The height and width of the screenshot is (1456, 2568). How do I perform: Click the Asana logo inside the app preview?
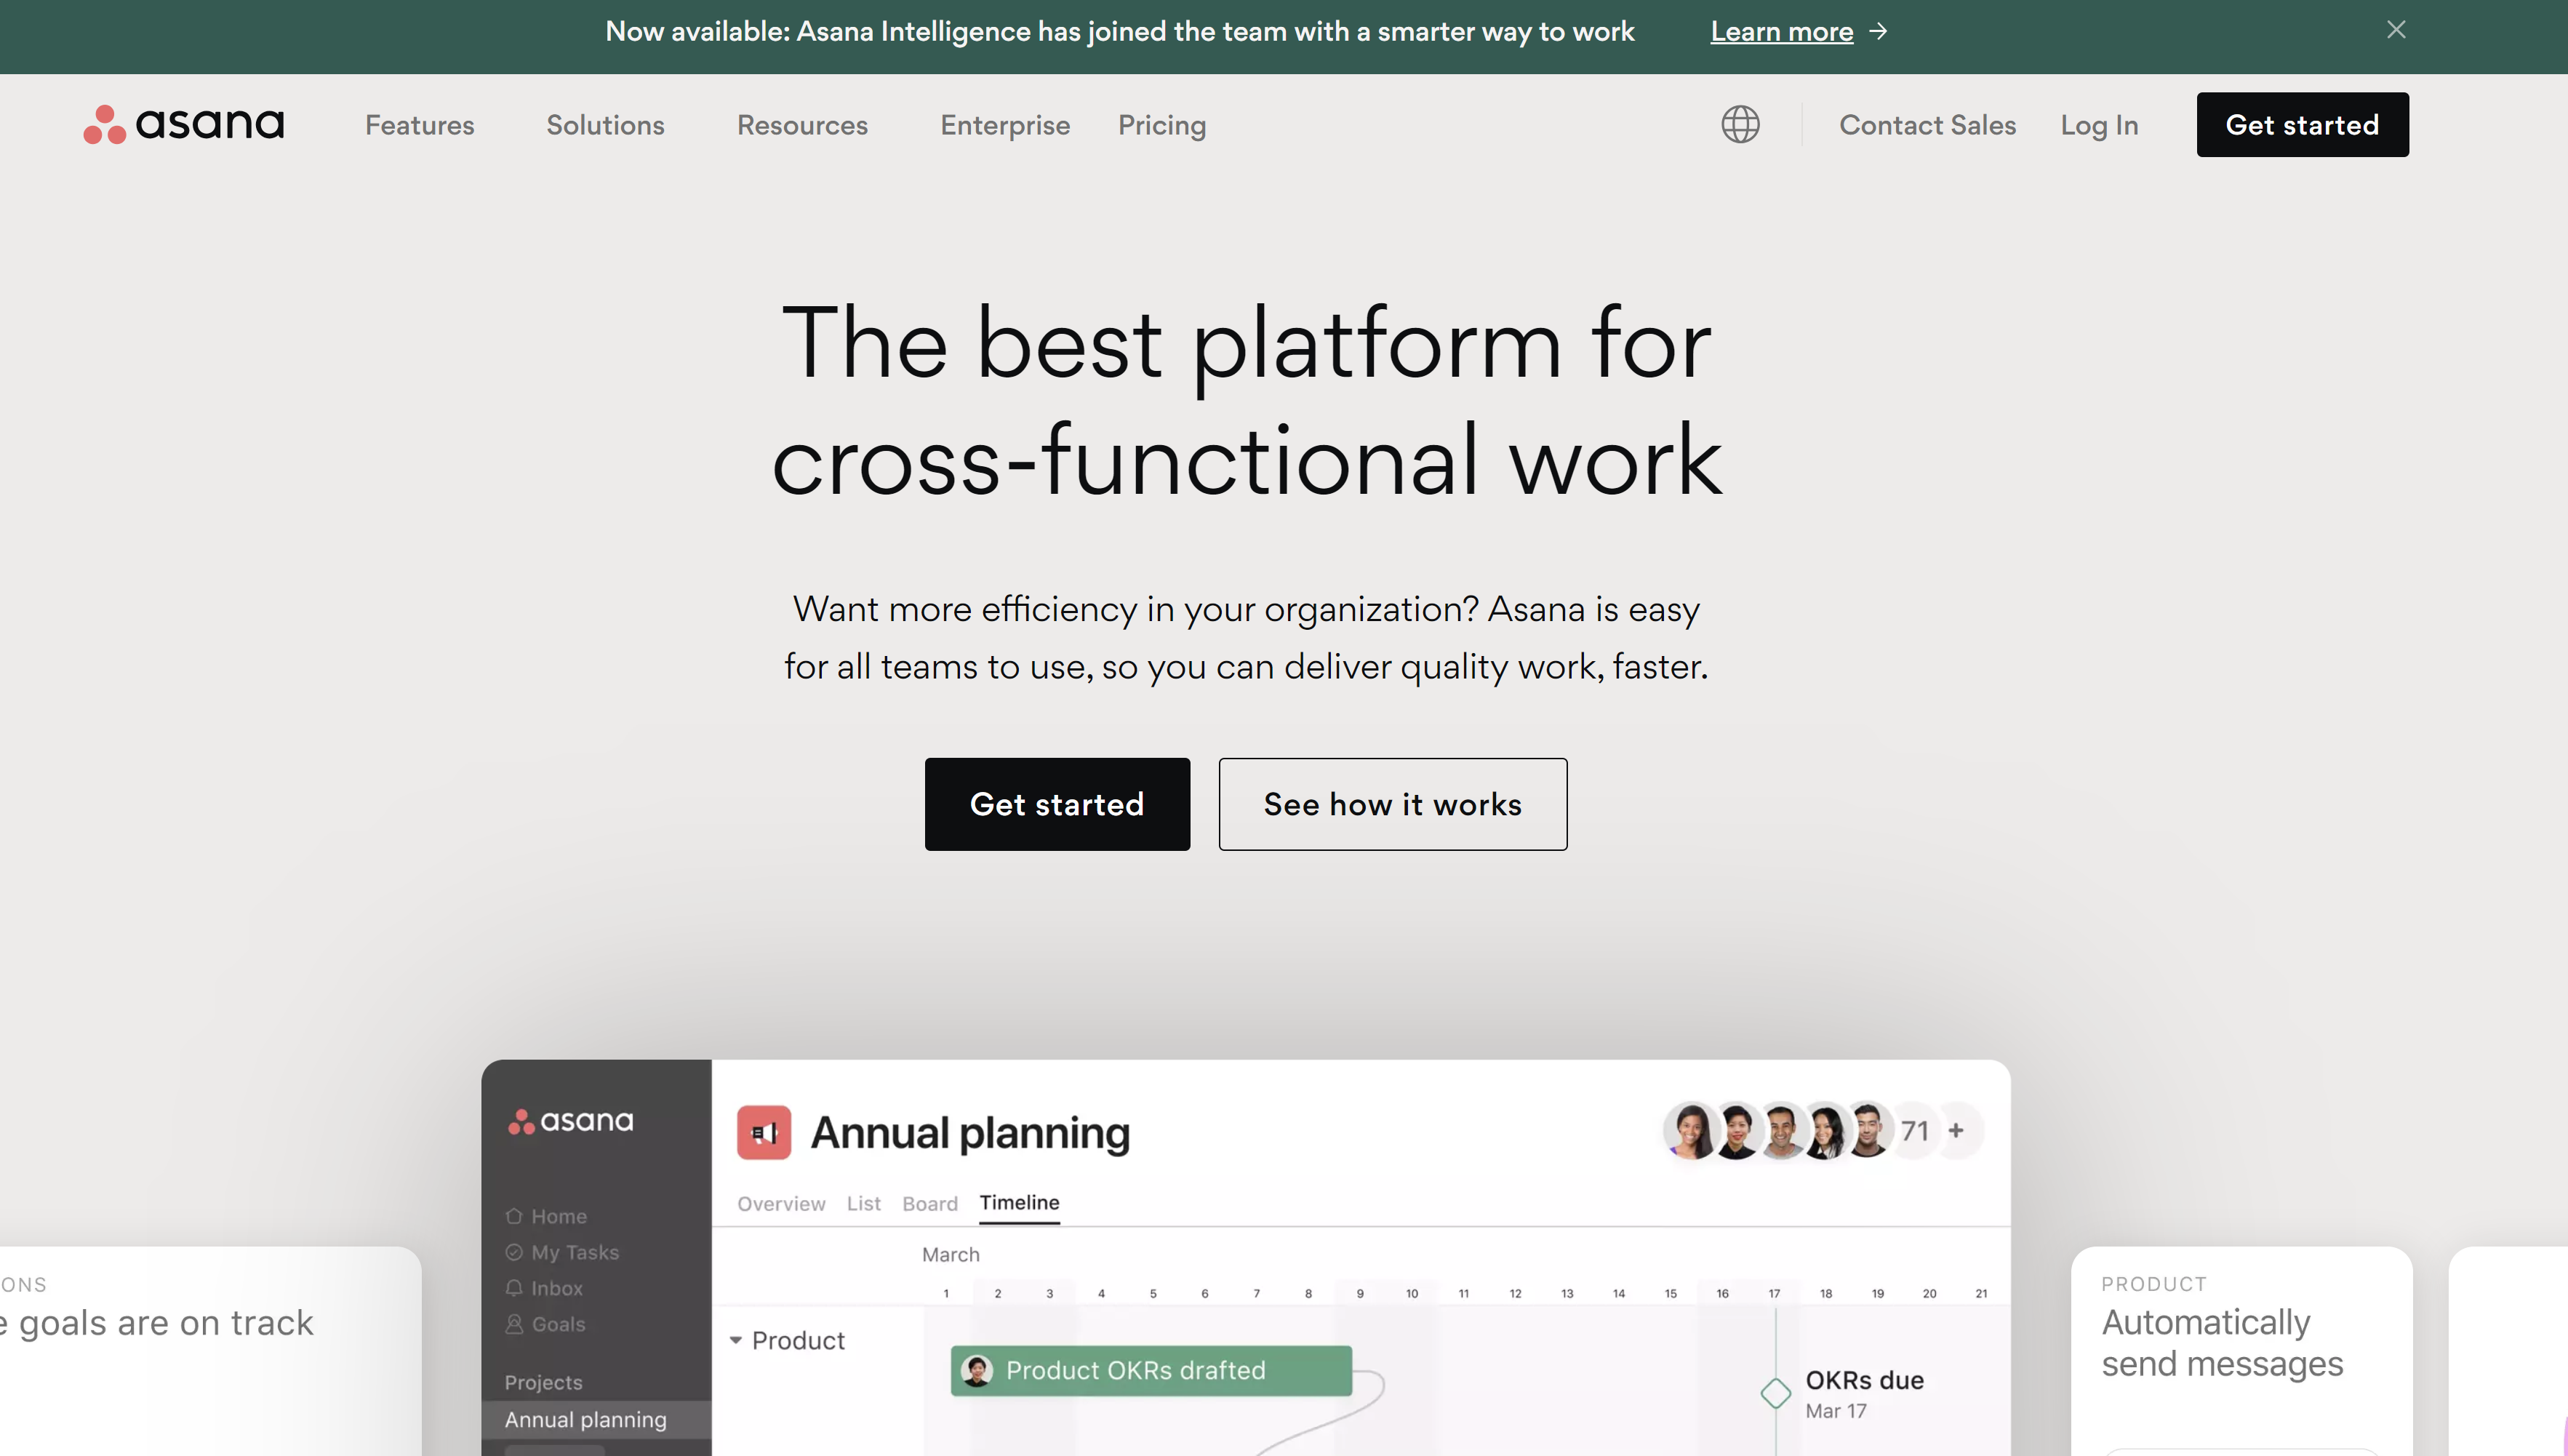click(x=571, y=1121)
